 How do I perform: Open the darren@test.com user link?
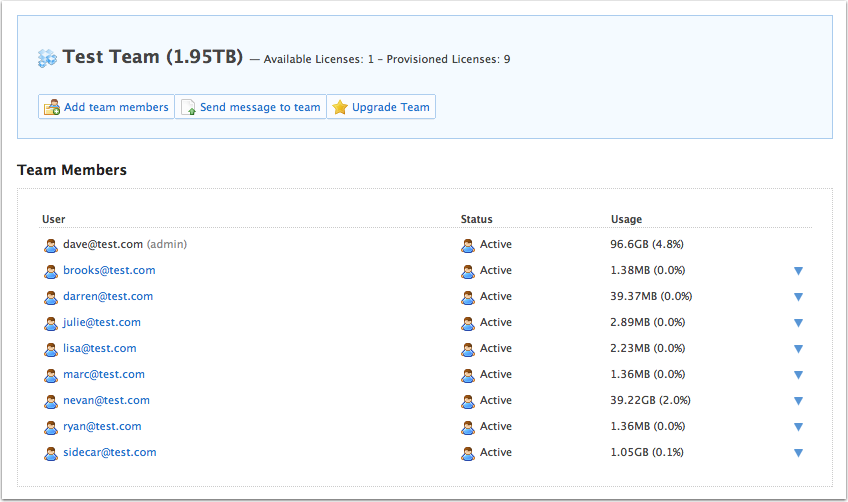click(x=108, y=296)
